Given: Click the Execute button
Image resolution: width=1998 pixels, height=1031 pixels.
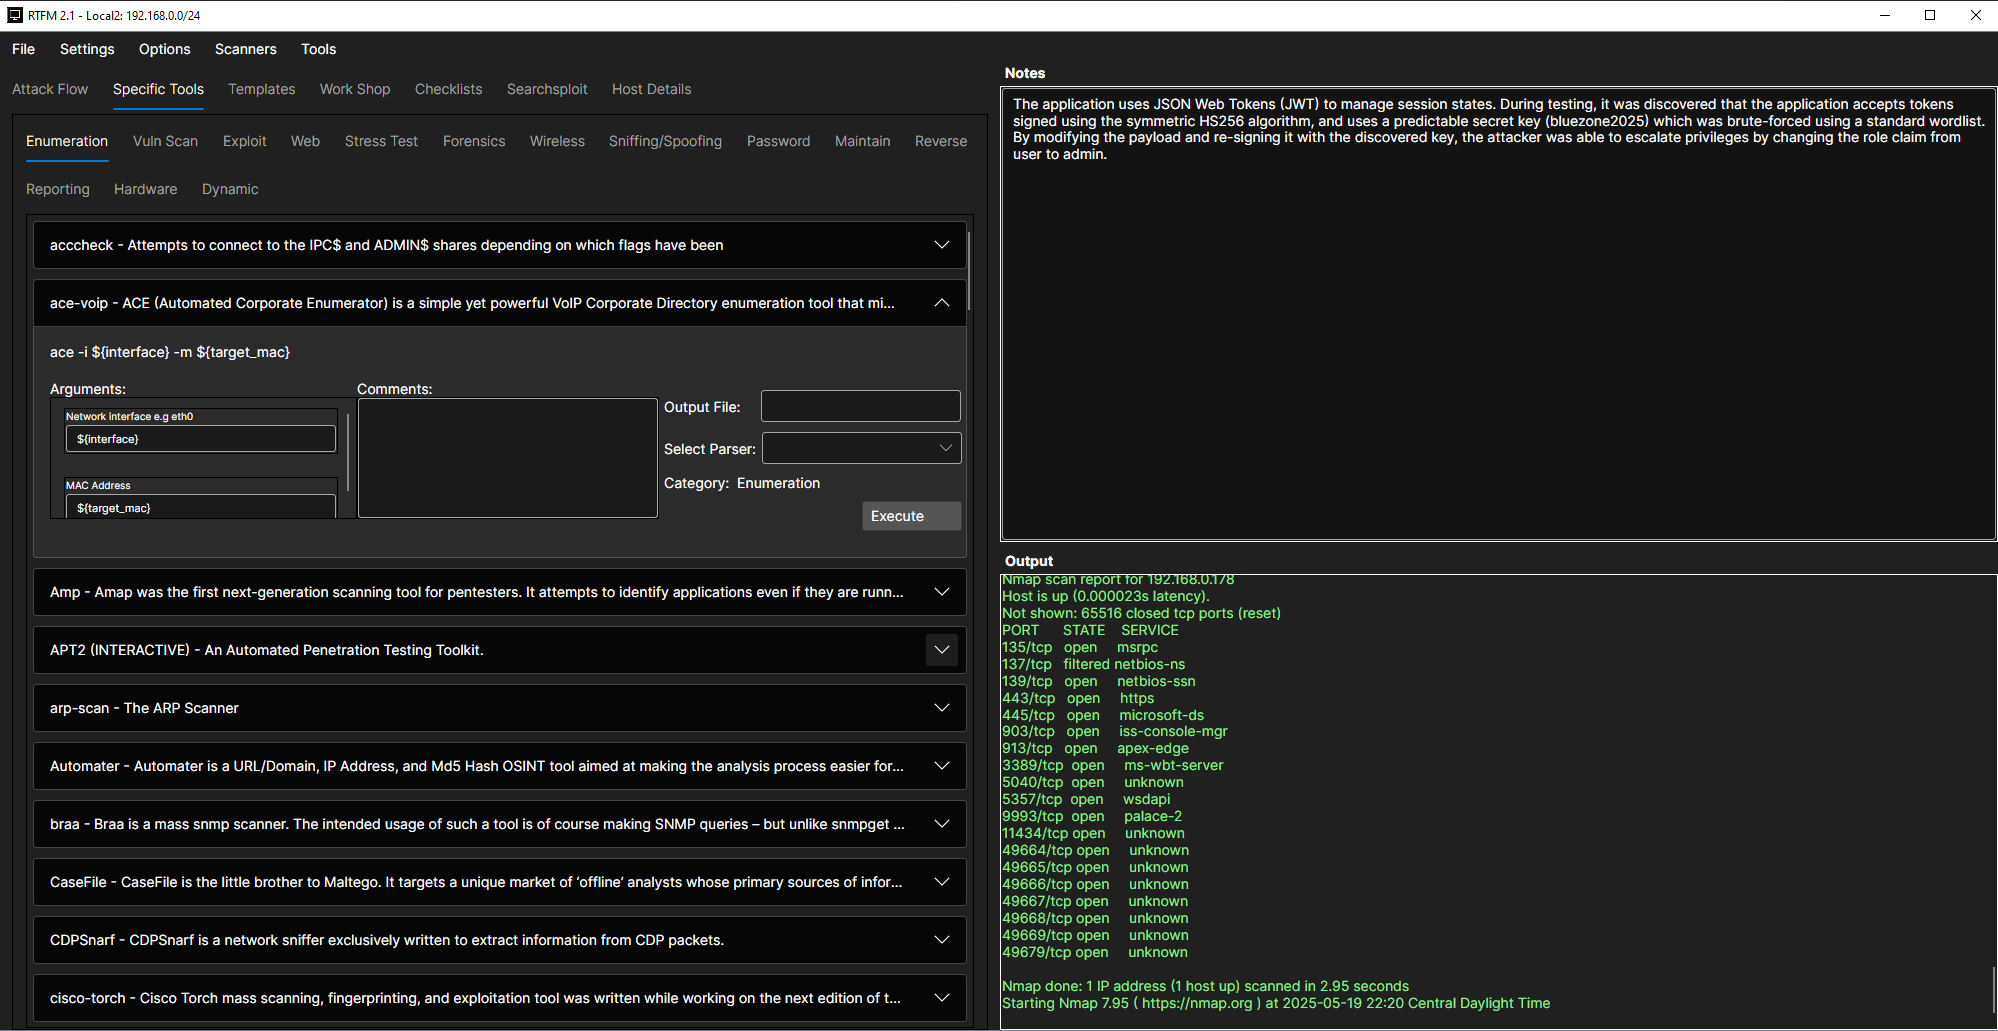Looking at the screenshot, I should (x=910, y=515).
